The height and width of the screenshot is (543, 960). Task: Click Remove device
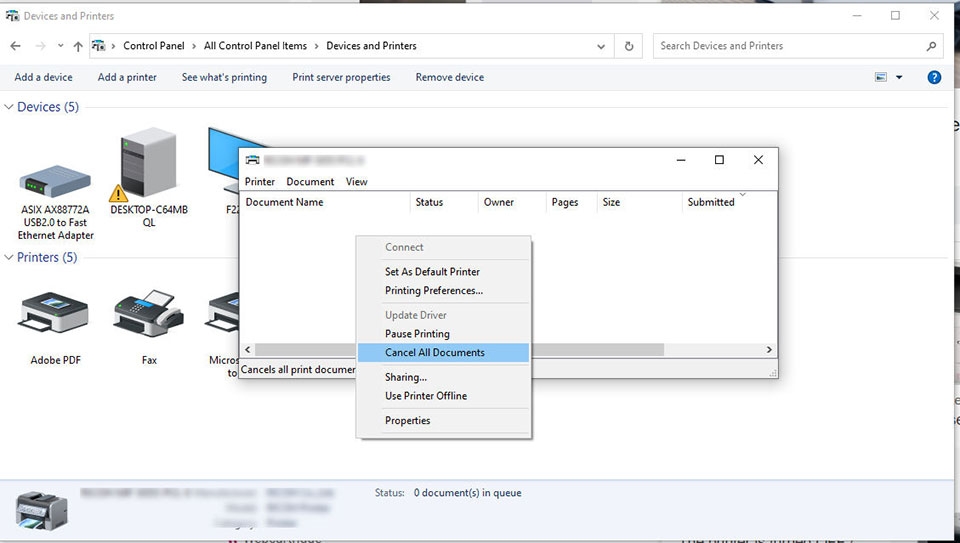[449, 77]
